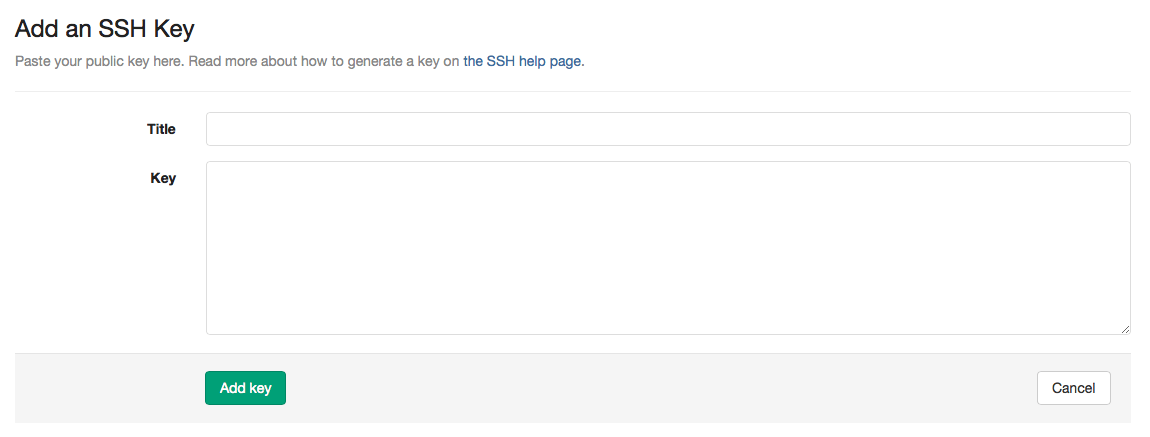The height and width of the screenshot is (437, 1150).
Task: Open the SSH help page link
Action: [524, 62]
